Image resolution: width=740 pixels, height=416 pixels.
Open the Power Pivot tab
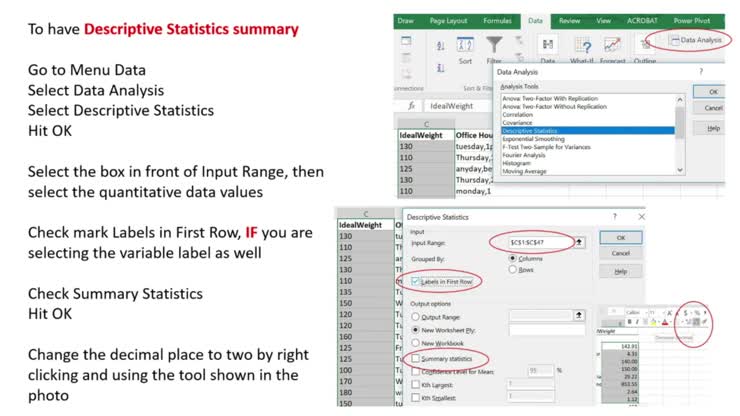click(x=691, y=21)
